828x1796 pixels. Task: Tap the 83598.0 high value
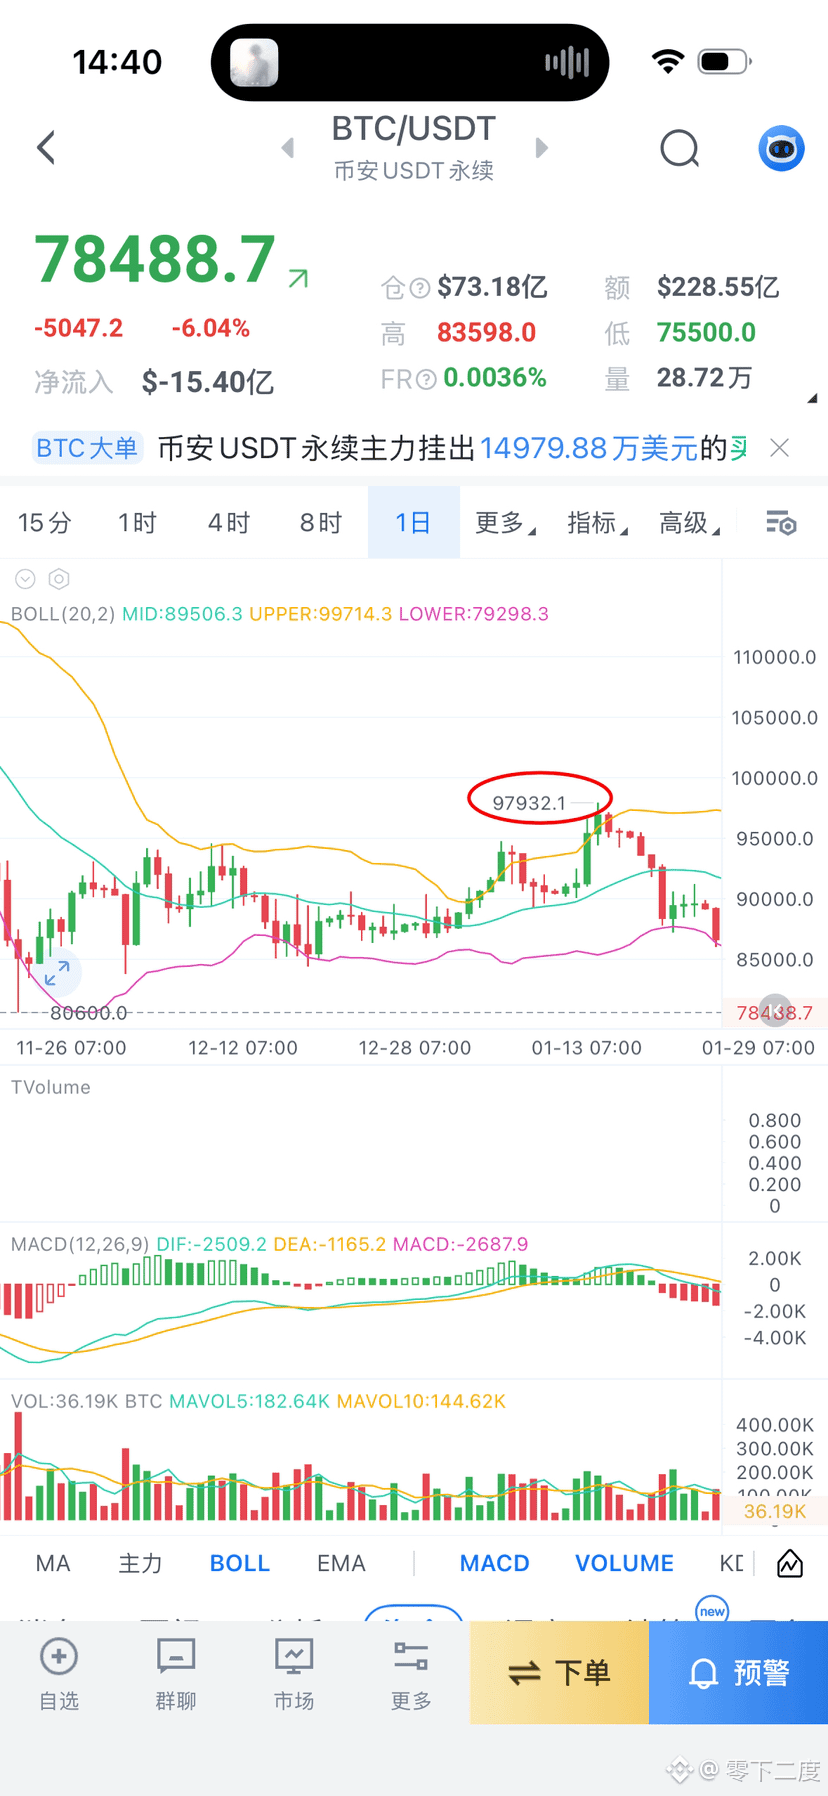[x=486, y=333]
